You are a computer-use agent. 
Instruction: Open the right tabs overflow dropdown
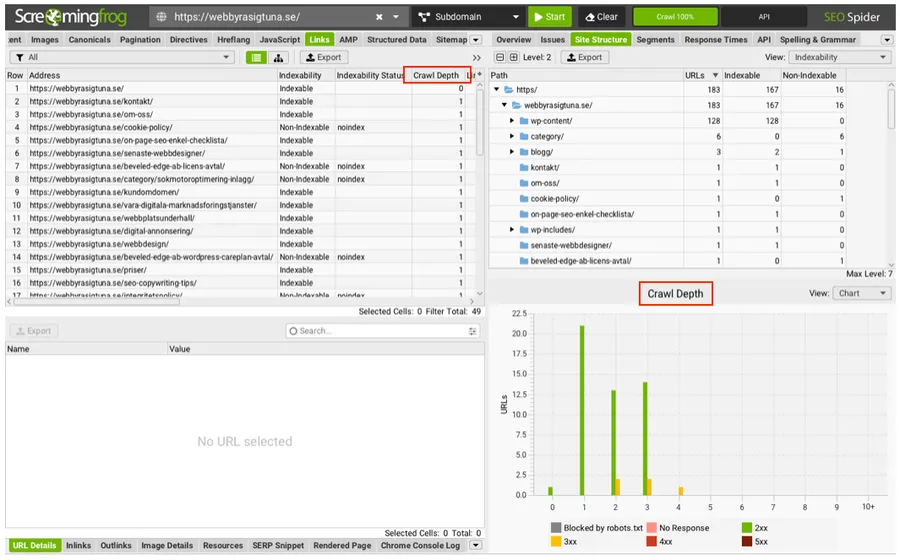coord(887,40)
